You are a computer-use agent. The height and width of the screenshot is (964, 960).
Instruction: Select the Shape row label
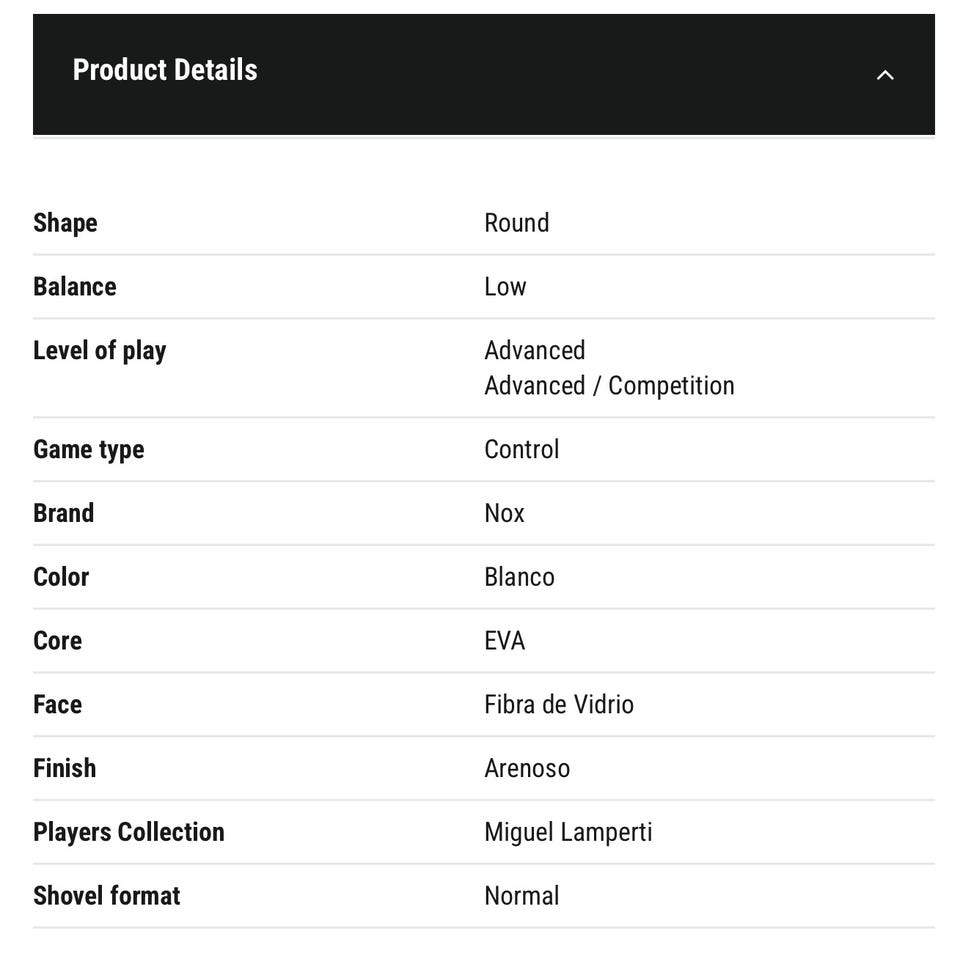pyautogui.click(x=65, y=222)
